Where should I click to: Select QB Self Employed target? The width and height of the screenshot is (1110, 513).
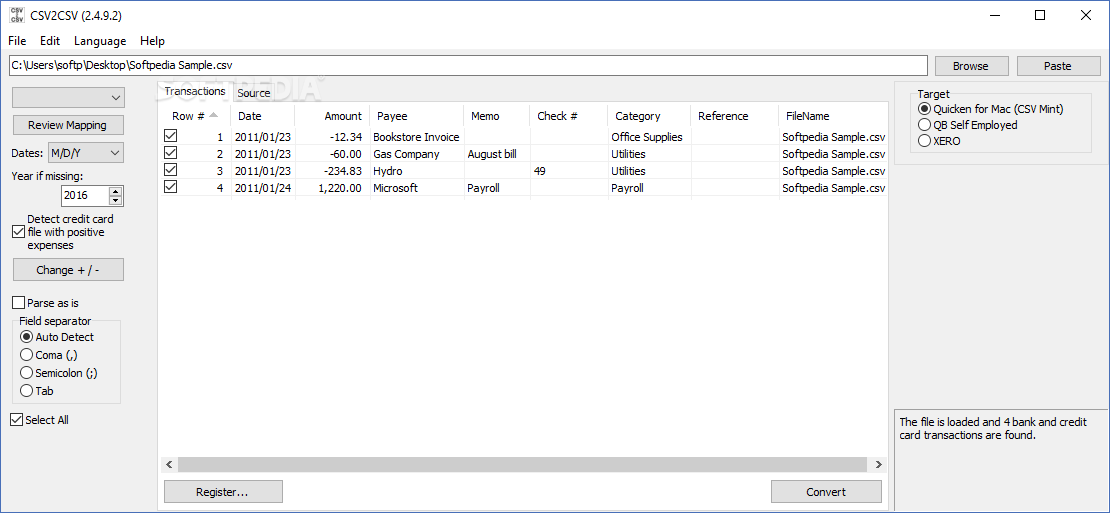click(x=924, y=125)
